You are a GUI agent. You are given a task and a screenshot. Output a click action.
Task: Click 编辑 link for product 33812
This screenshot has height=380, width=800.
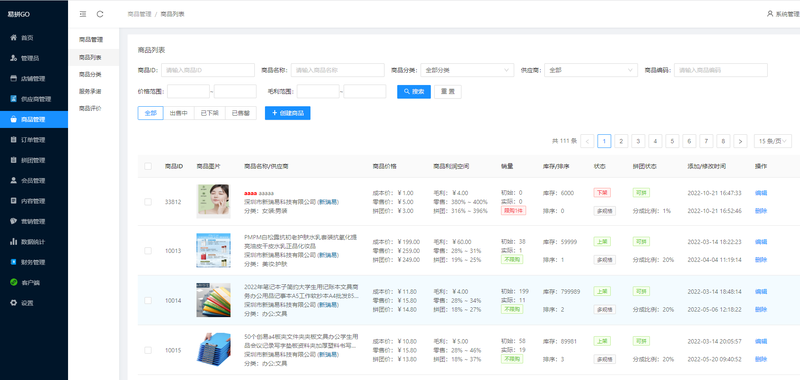point(761,193)
